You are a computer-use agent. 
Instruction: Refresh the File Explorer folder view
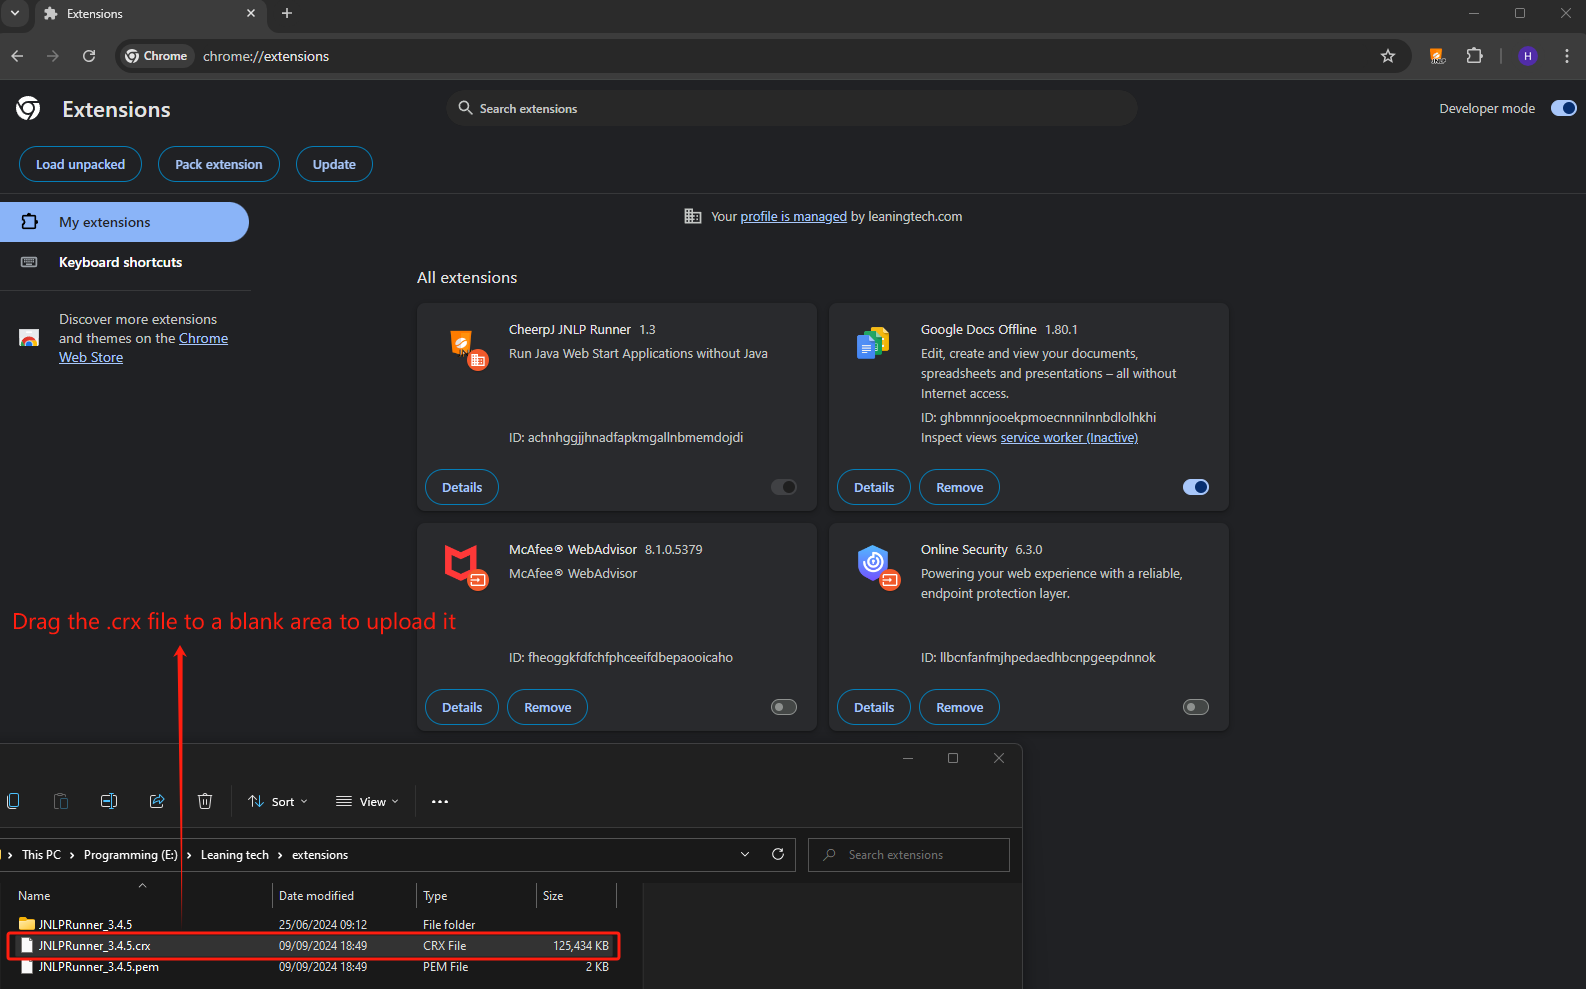778,854
